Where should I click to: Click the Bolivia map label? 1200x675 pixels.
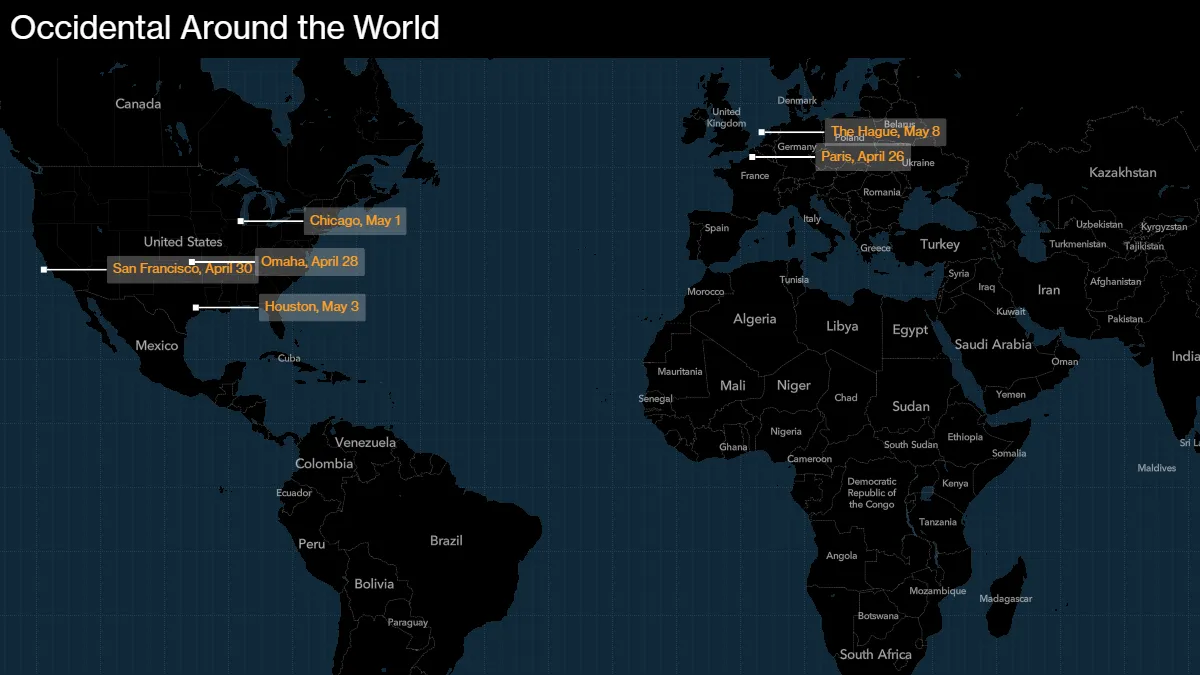click(x=374, y=584)
